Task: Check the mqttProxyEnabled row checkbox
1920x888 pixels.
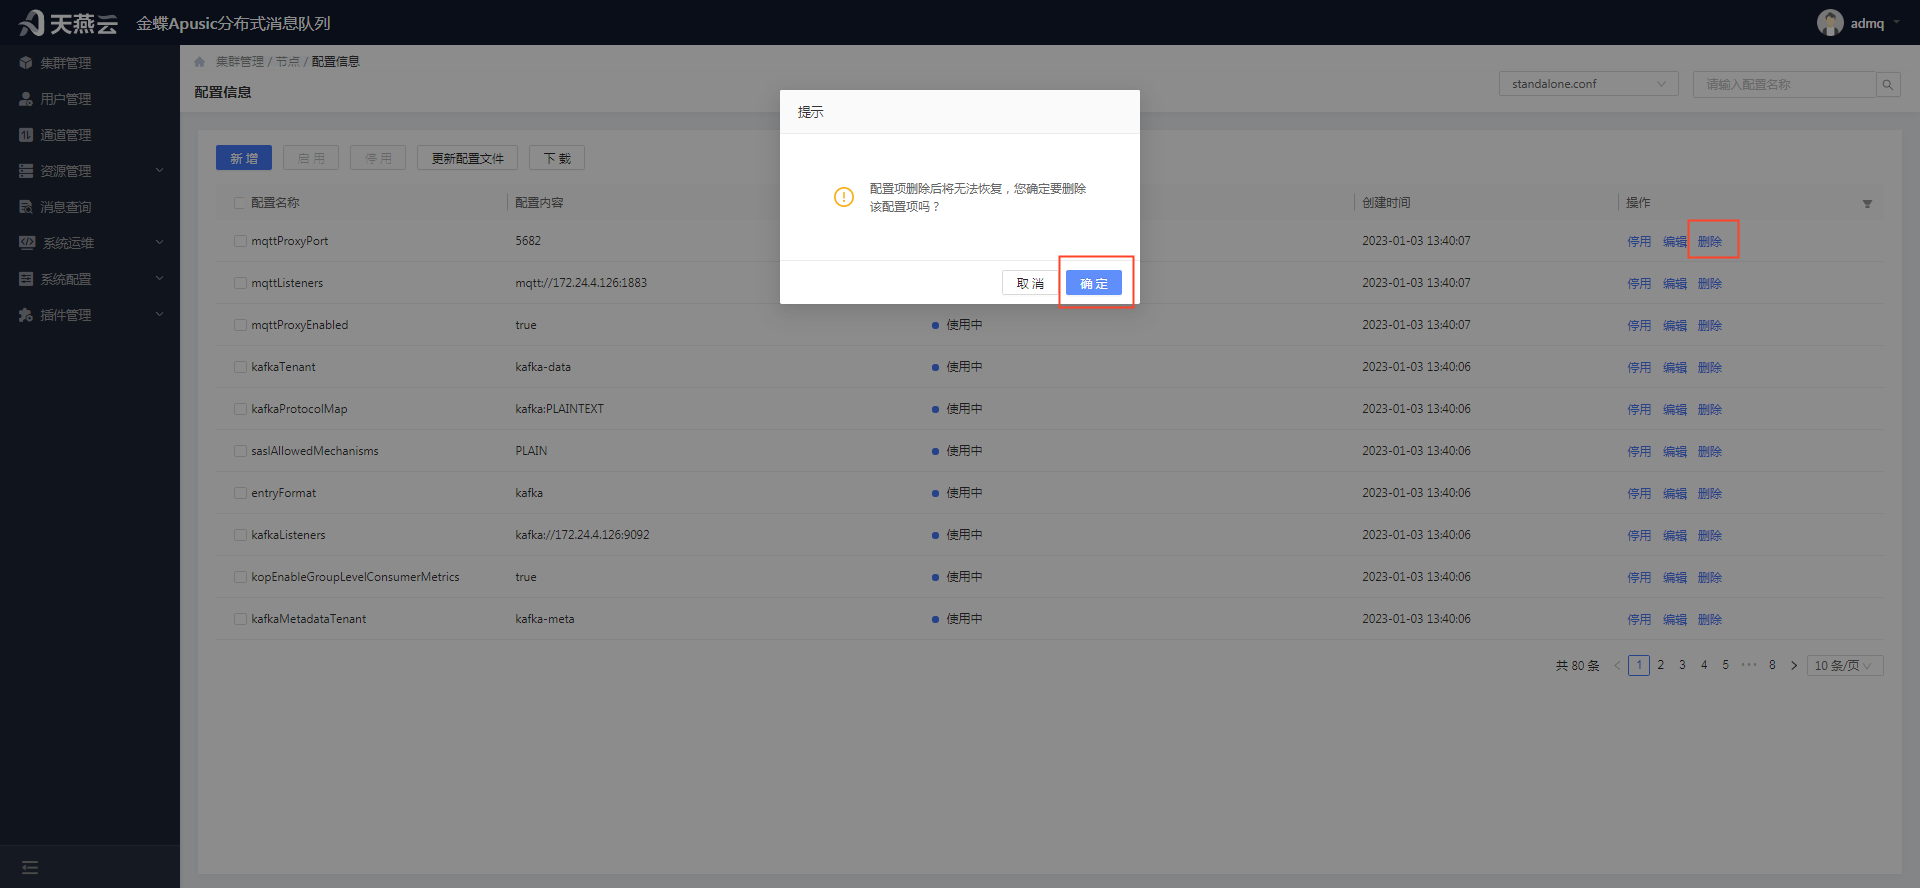Action: [x=240, y=325]
